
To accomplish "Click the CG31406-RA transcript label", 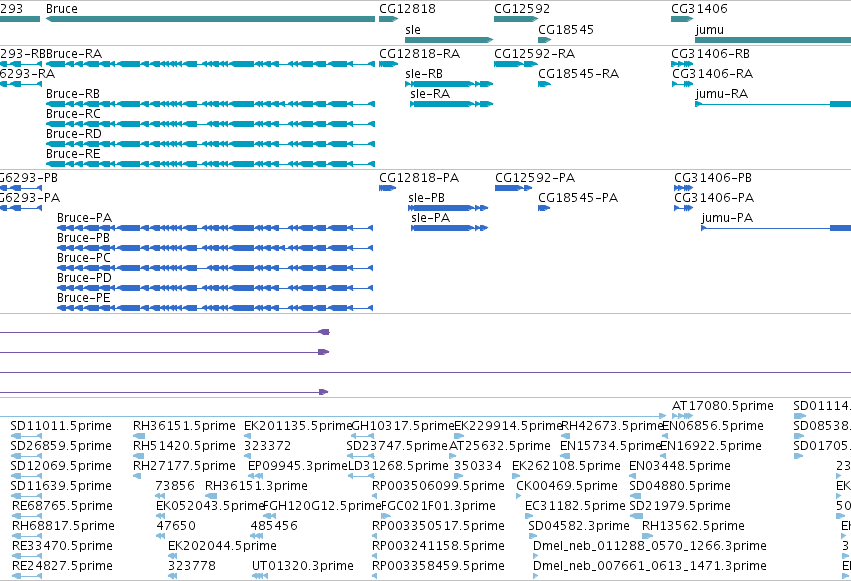I will point(713,74).
